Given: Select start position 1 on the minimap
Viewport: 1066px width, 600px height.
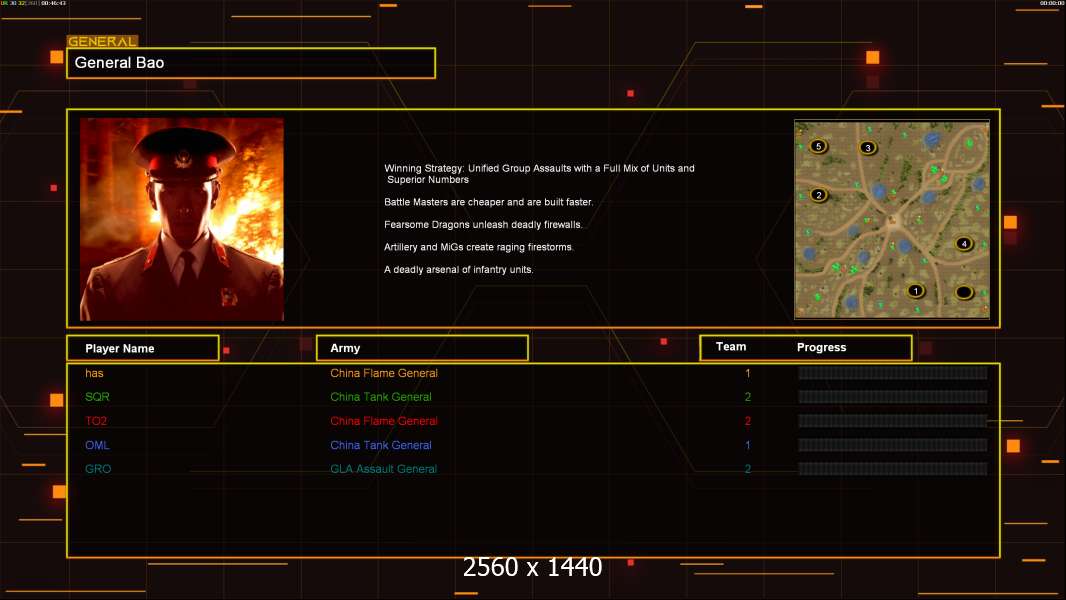Looking at the screenshot, I should point(916,291).
